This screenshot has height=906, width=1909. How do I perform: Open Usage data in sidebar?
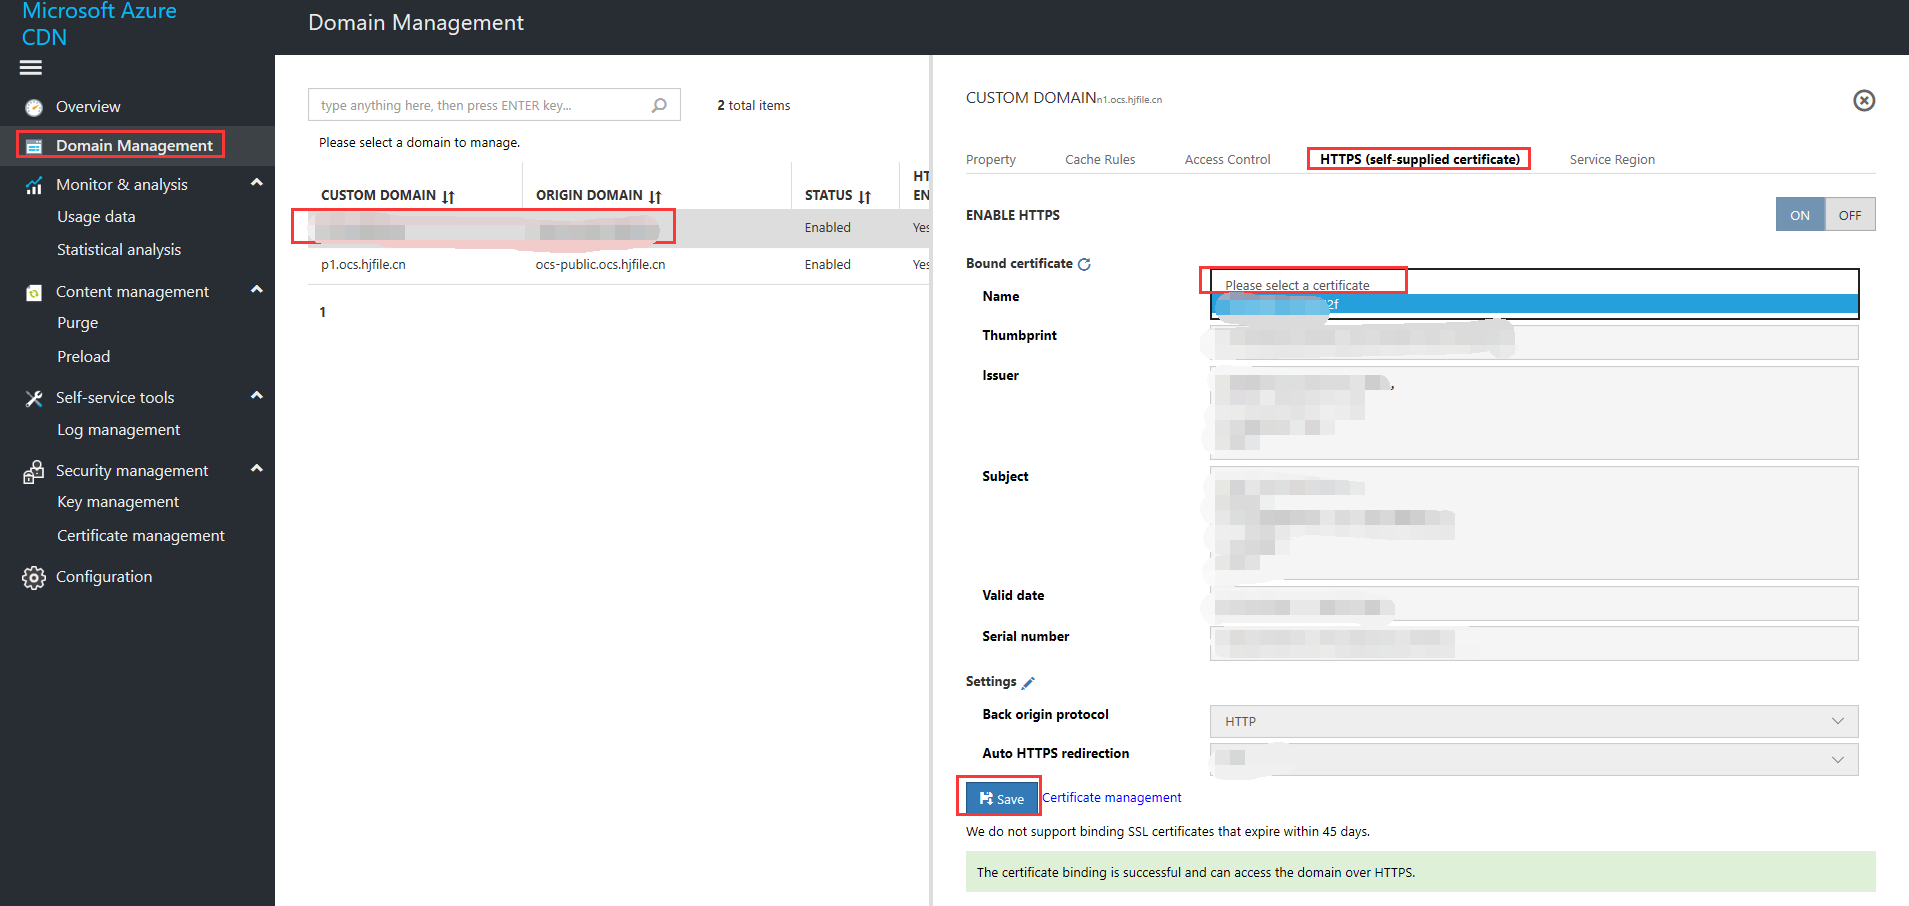pos(96,217)
